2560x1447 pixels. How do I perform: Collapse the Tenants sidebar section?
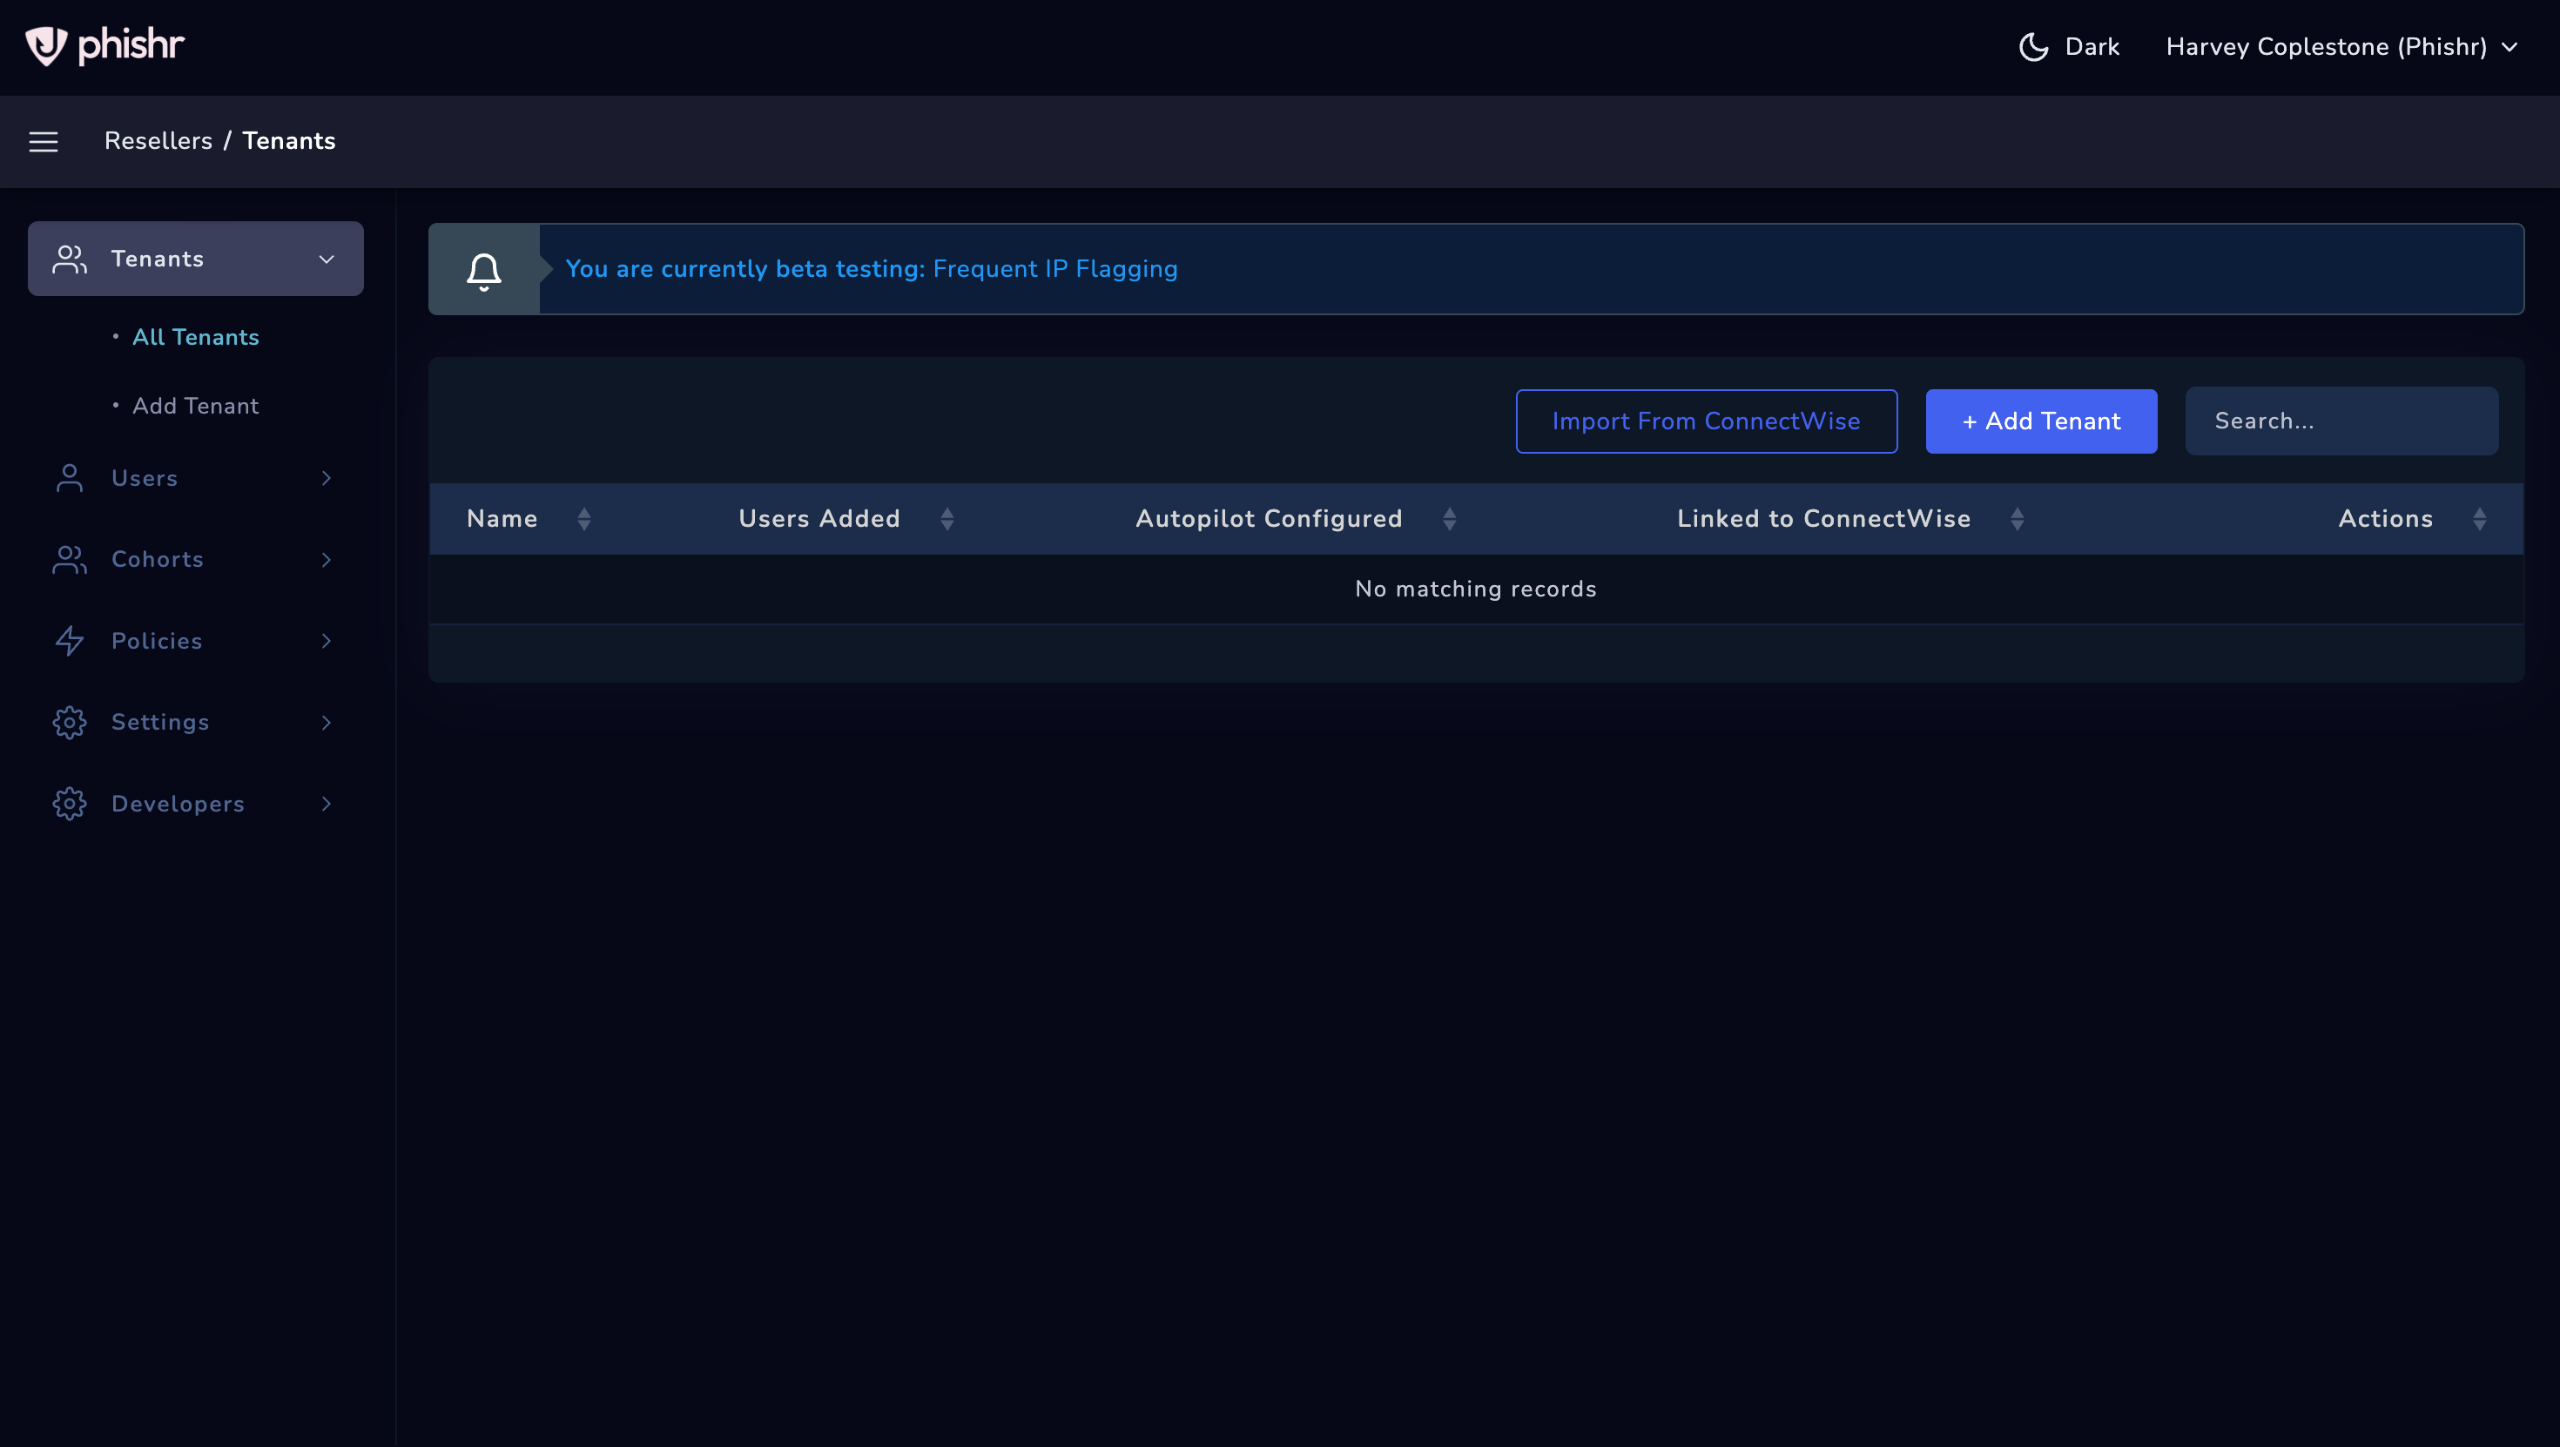(x=326, y=259)
